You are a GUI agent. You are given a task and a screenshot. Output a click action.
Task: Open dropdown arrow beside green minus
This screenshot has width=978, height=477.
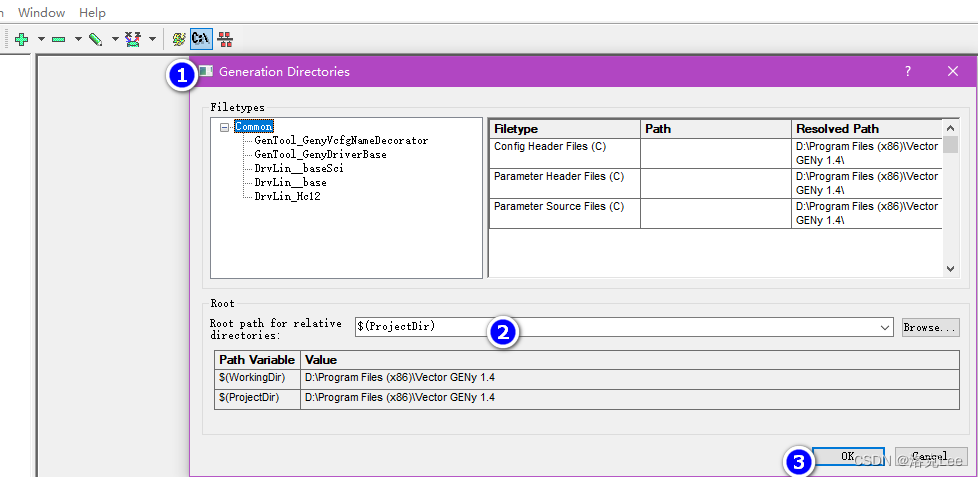click(x=79, y=39)
